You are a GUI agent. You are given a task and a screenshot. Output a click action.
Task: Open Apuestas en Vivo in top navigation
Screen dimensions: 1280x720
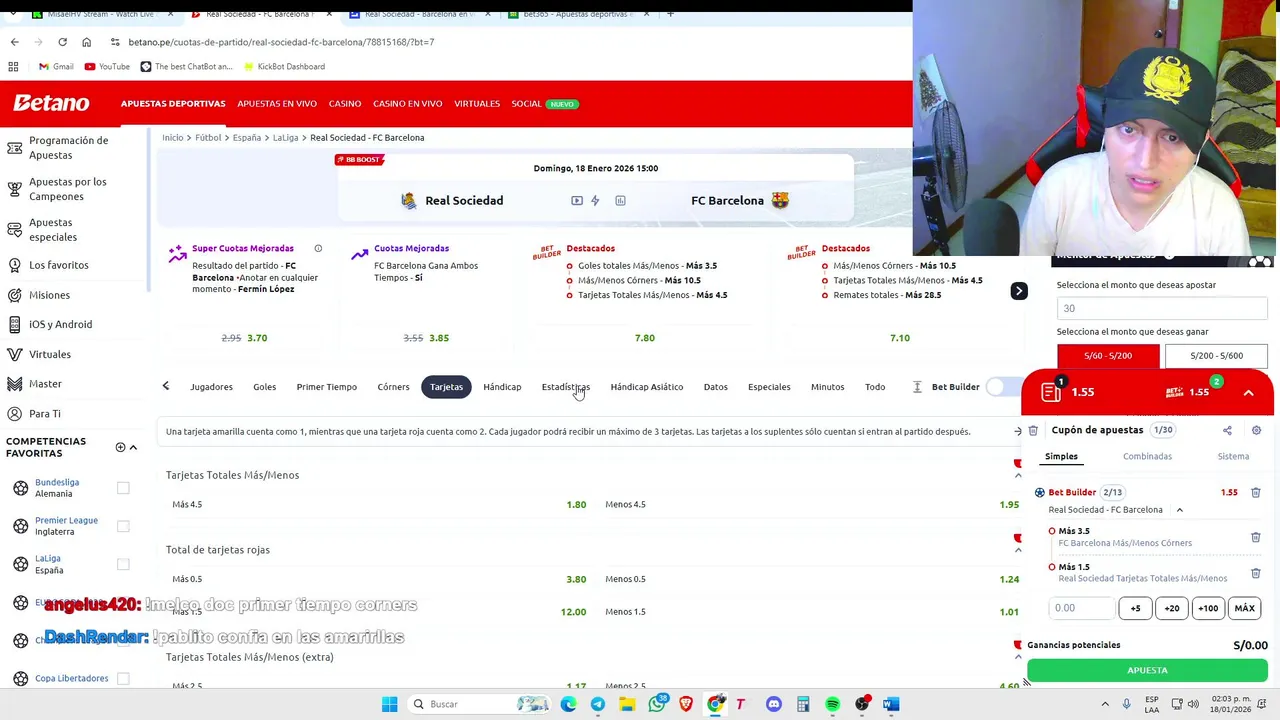click(x=277, y=104)
